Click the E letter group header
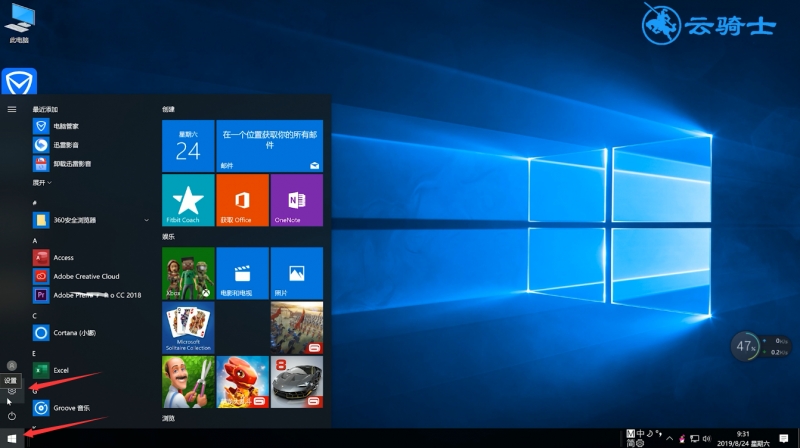 [x=34, y=353]
